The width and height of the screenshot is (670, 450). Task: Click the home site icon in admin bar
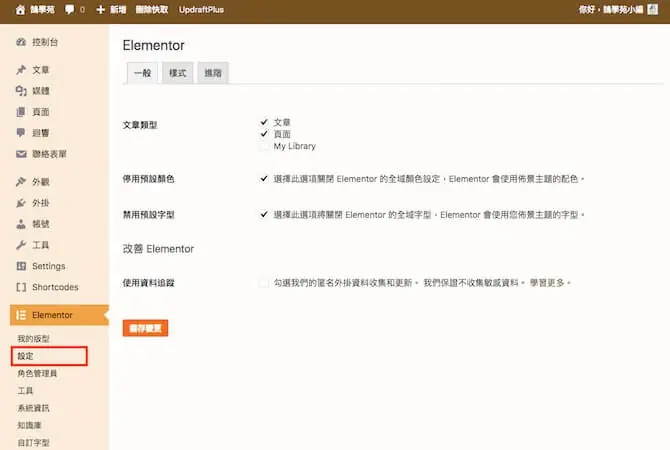20,10
